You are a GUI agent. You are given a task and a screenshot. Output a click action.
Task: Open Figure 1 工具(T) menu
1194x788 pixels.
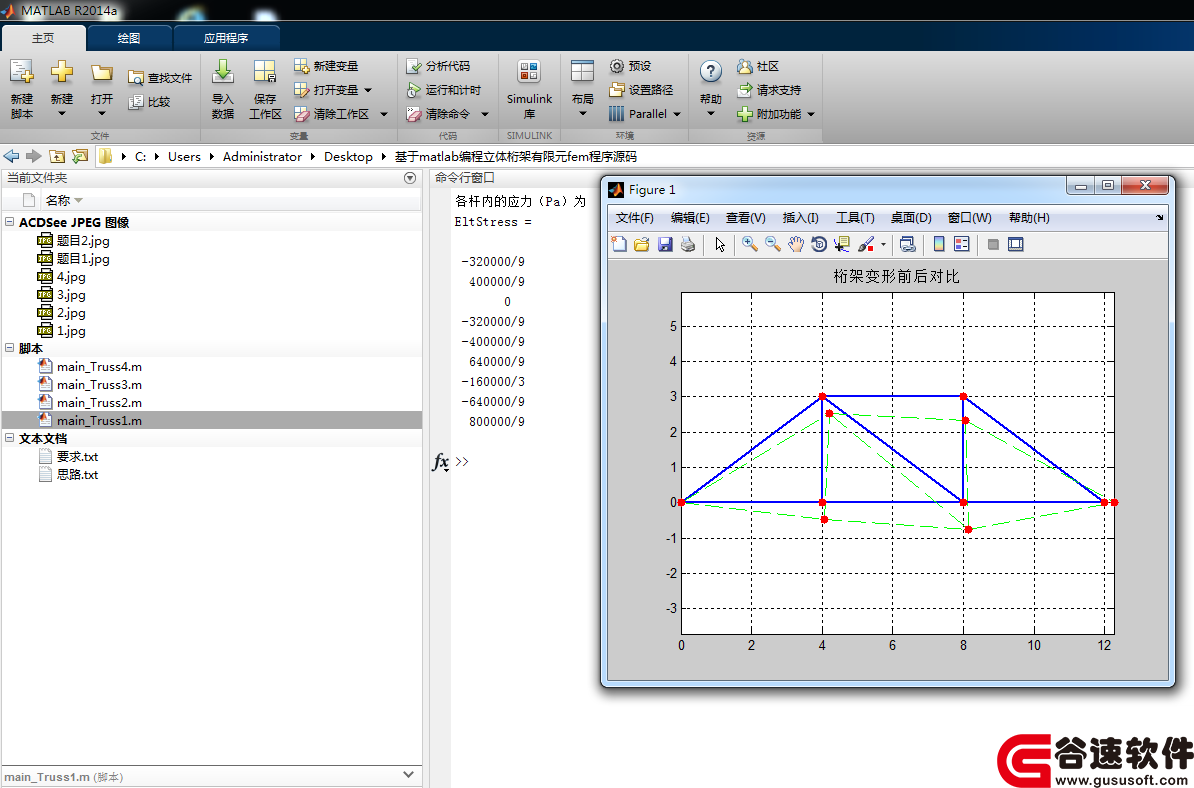855,218
